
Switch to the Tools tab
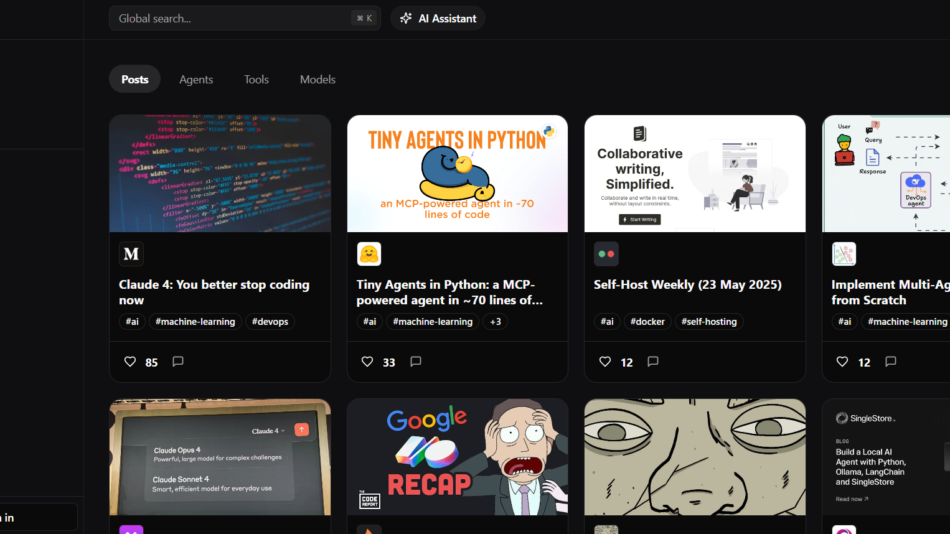pyautogui.click(x=256, y=79)
